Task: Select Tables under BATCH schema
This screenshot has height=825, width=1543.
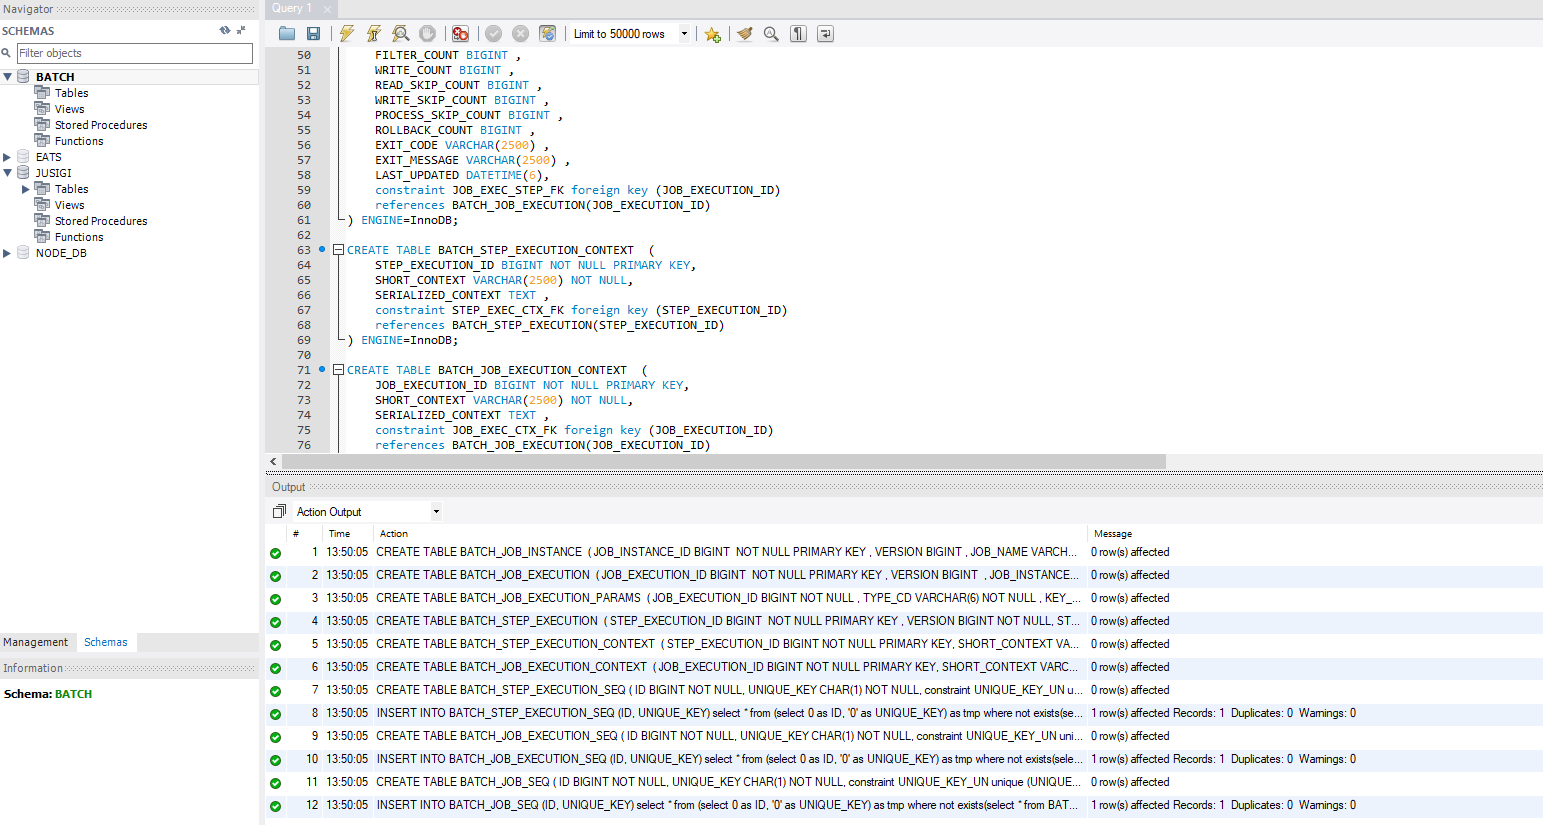Action: click(x=71, y=93)
